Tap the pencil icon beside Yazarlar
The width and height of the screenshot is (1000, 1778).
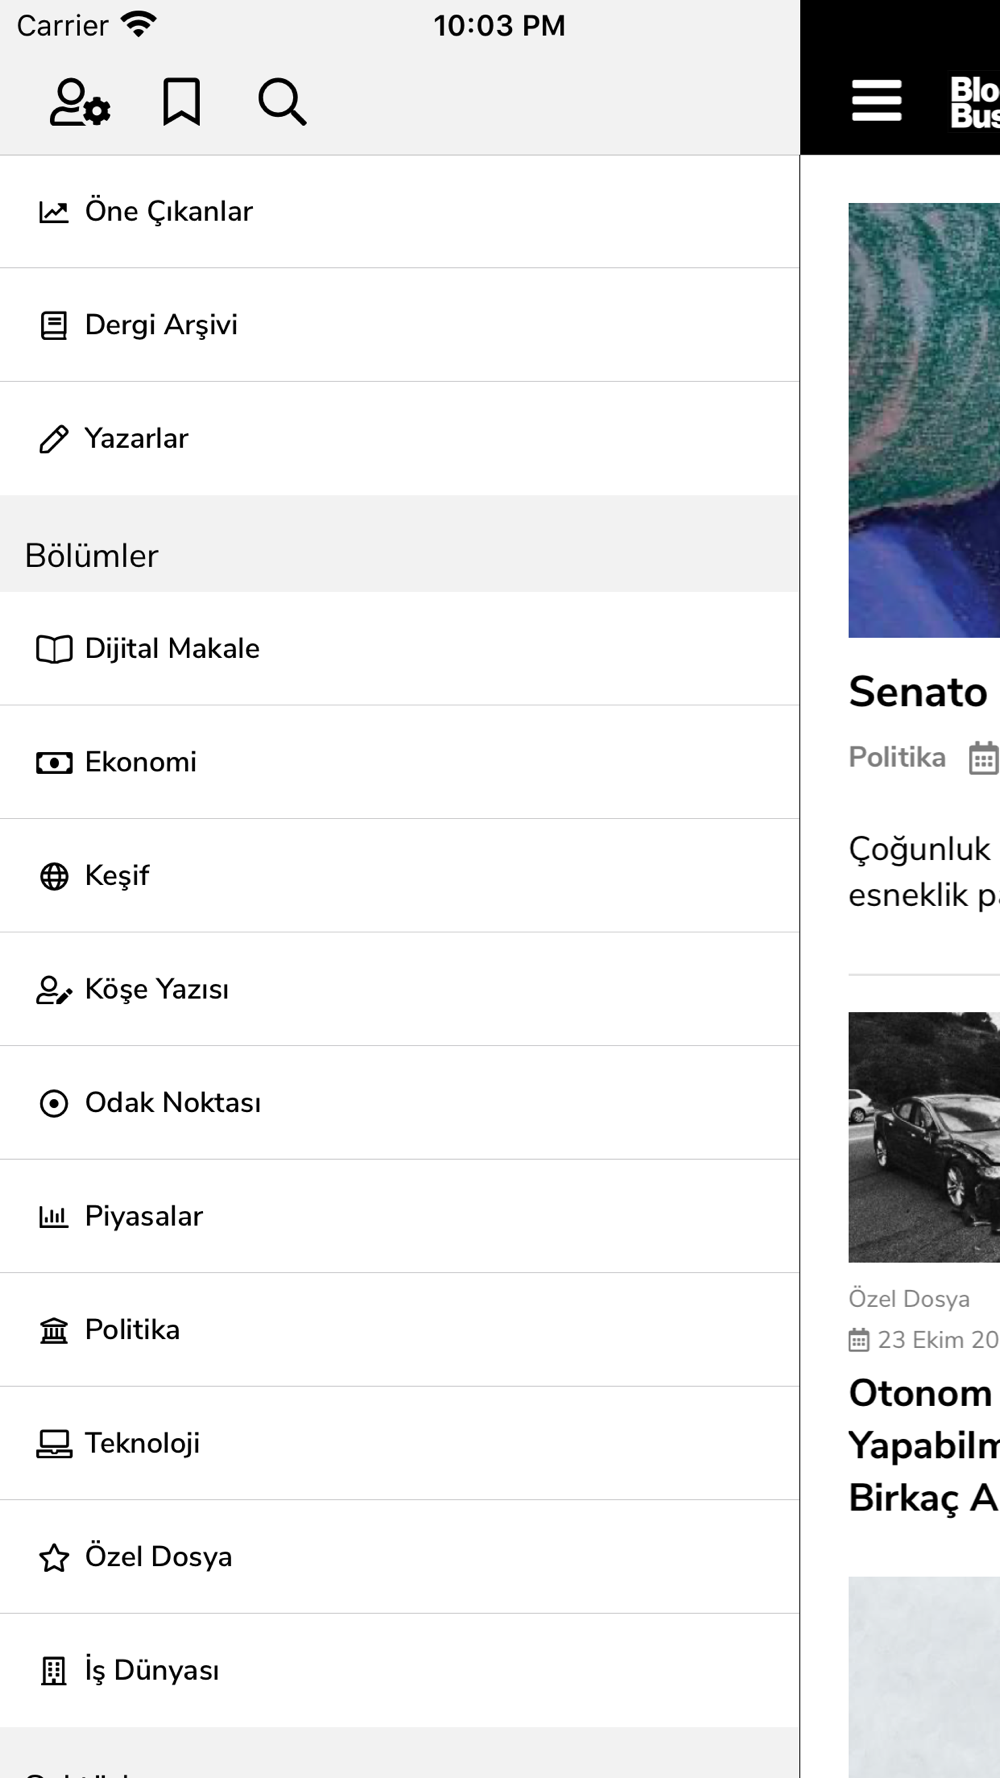[x=54, y=439]
